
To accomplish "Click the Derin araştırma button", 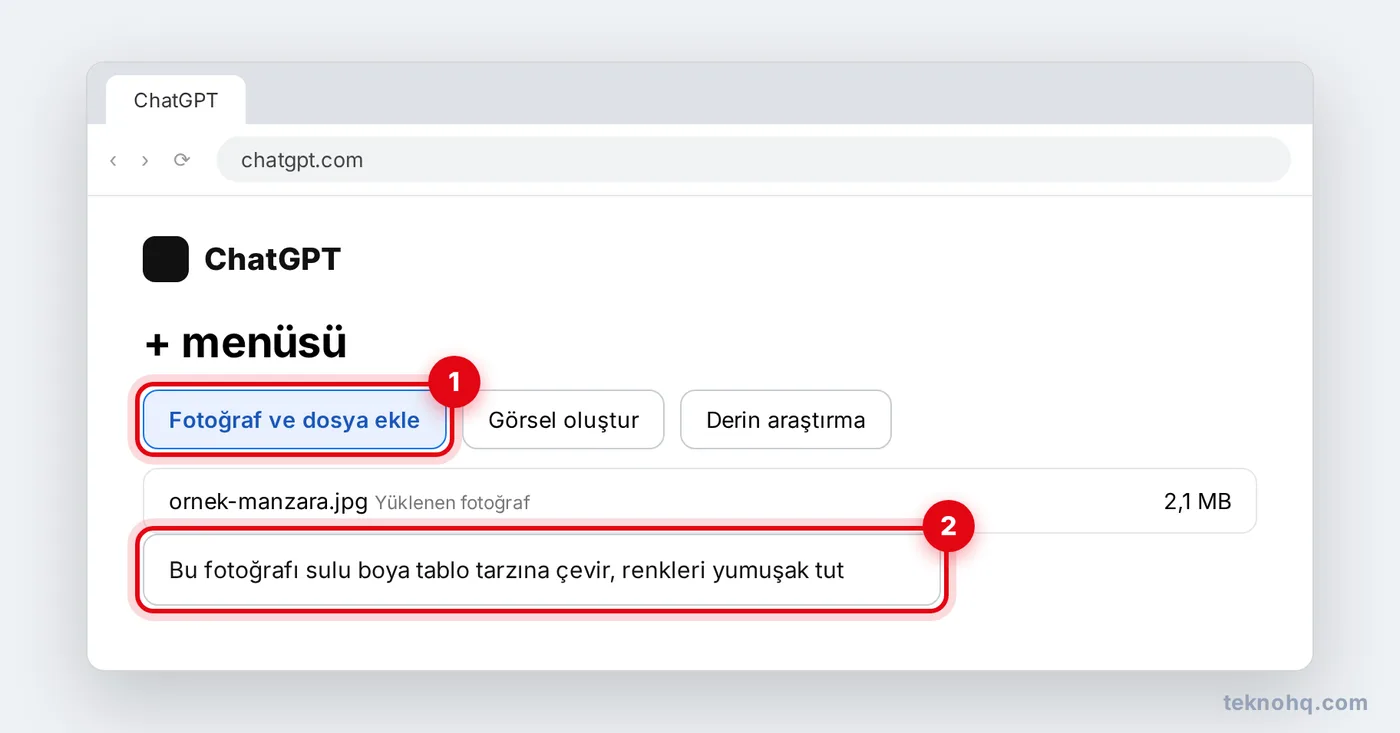I will (x=786, y=420).
